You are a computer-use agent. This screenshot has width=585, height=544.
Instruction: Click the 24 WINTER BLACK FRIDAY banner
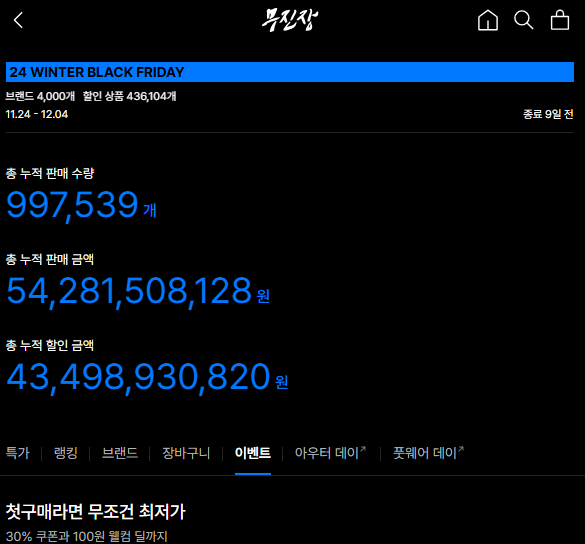coord(290,72)
